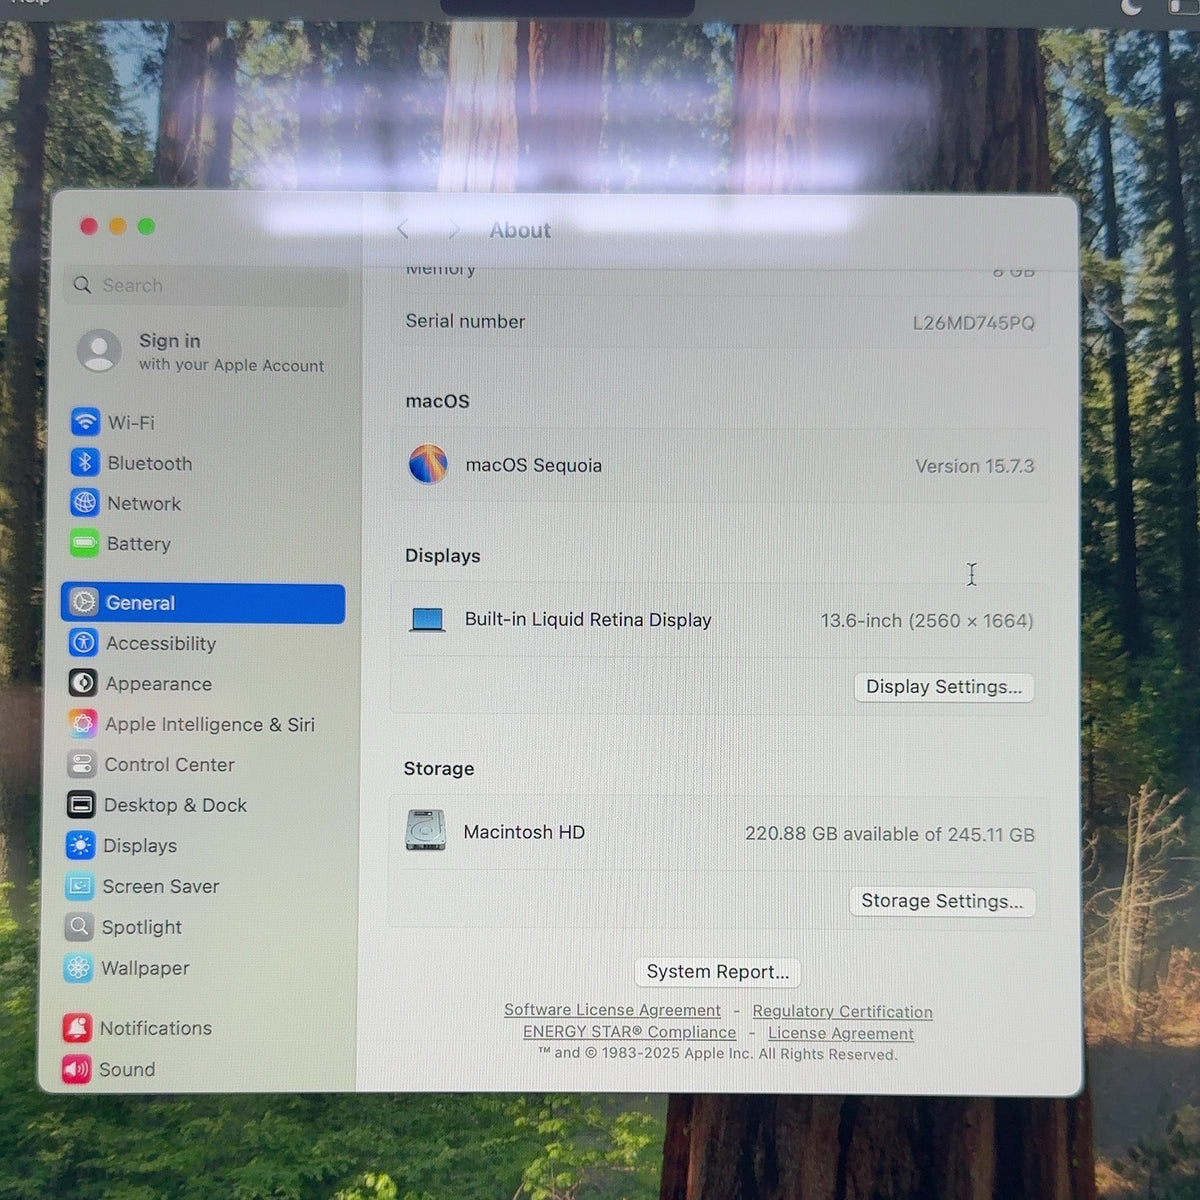Screen dimensions: 1200x1200
Task: Select the Appearance icon
Action: pos(83,683)
